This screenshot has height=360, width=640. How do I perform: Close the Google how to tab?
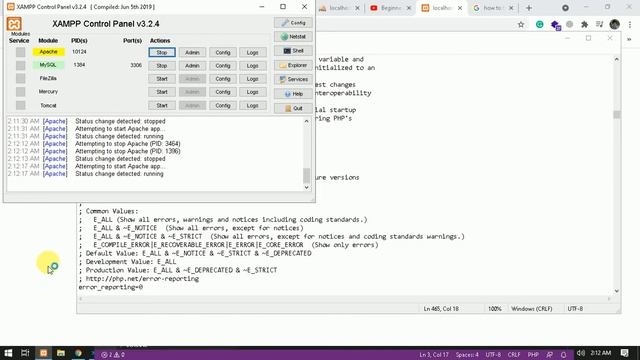coord(511,8)
